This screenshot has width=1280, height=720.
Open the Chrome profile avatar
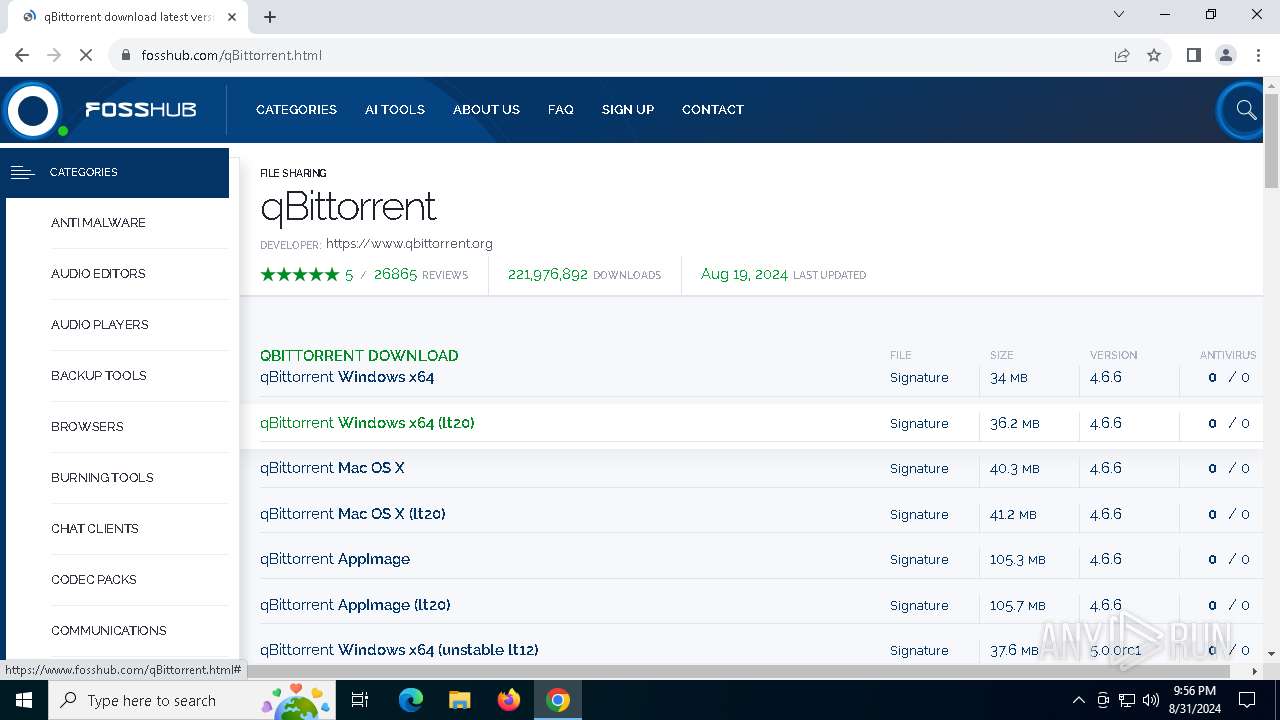point(1226,55)
